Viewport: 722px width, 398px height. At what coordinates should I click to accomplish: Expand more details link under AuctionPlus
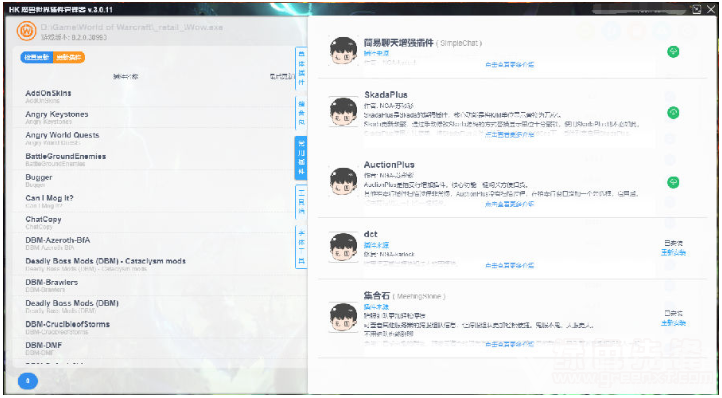click(509, 204)
